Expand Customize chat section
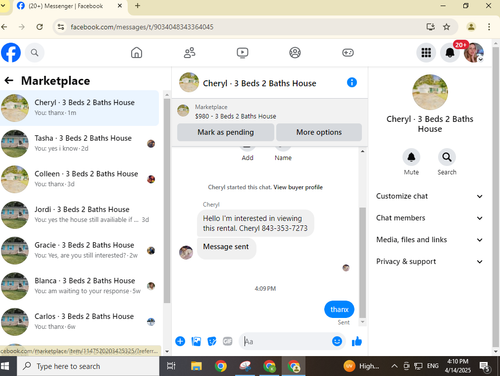Image resolution: width=500 pixels, height=376 pixels. pos(429,196)
